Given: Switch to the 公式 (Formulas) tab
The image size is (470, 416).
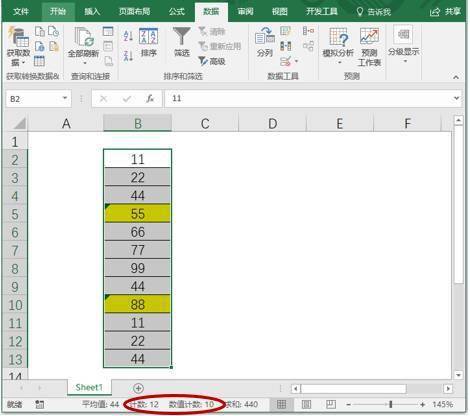Looking at the screenshot, I should tap(176, 12).
